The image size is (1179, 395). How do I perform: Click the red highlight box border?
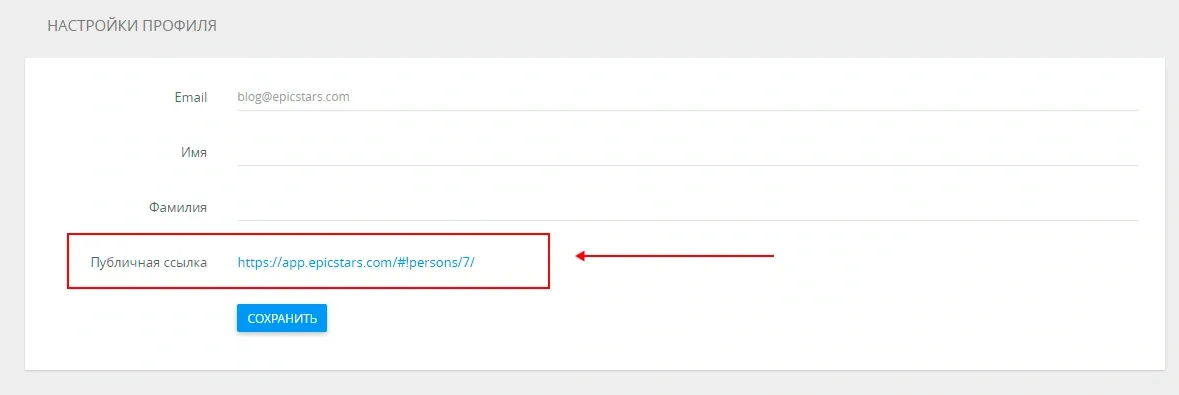[308, 234]
